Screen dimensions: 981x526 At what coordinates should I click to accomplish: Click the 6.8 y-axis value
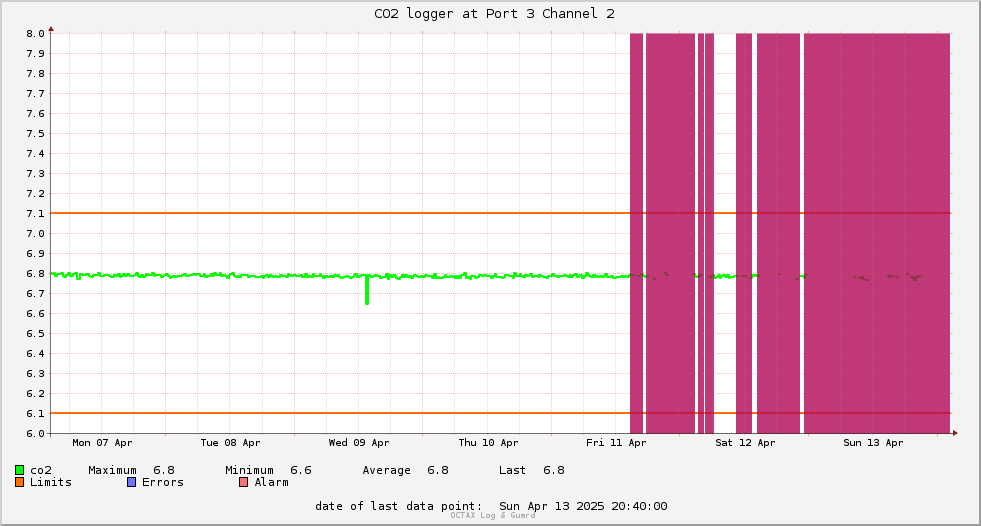(35, 274)
